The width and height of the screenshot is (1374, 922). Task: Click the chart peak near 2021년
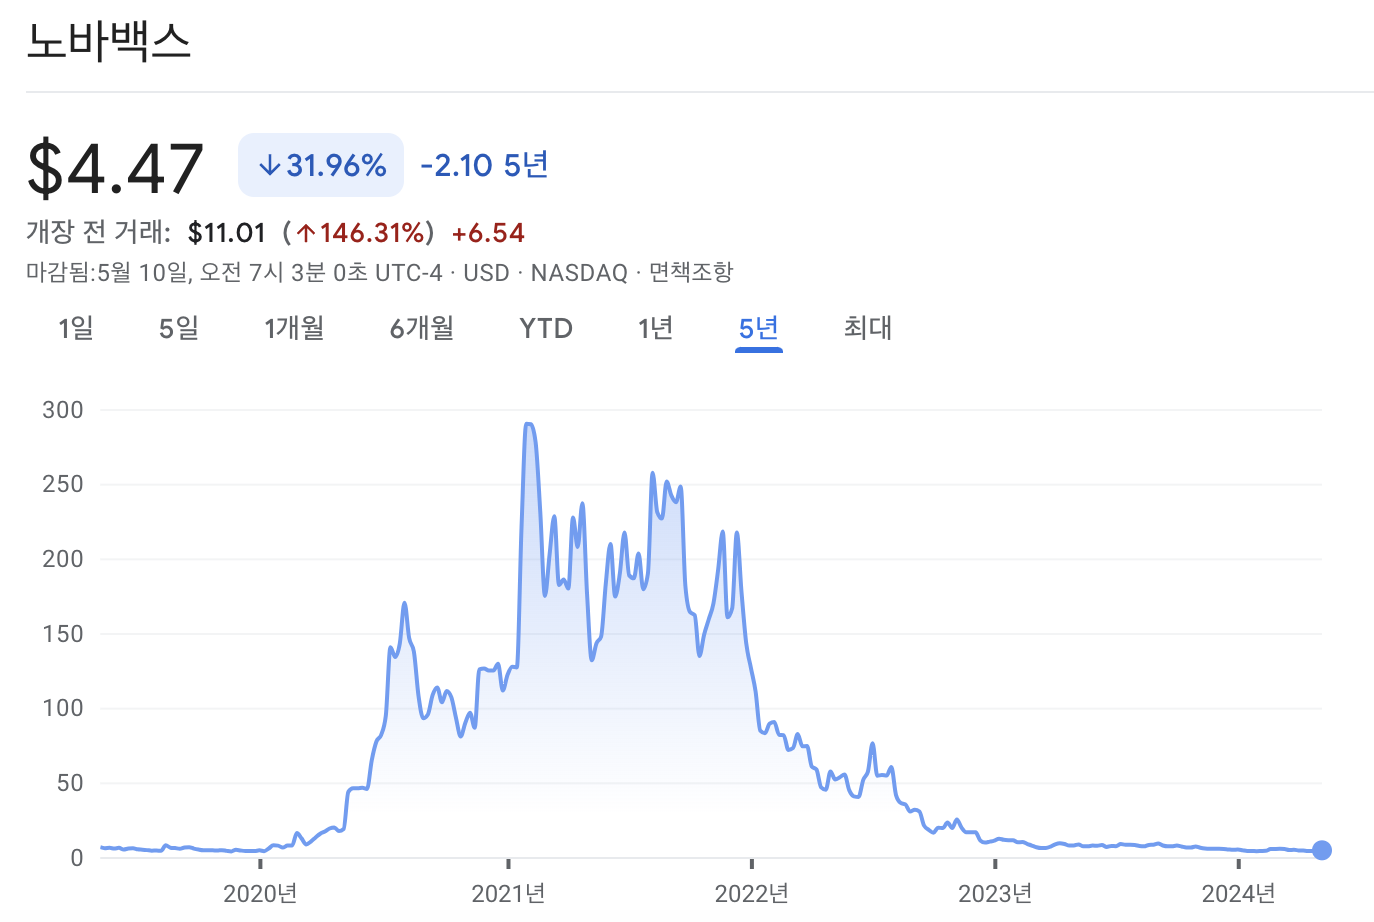[529, 425]
